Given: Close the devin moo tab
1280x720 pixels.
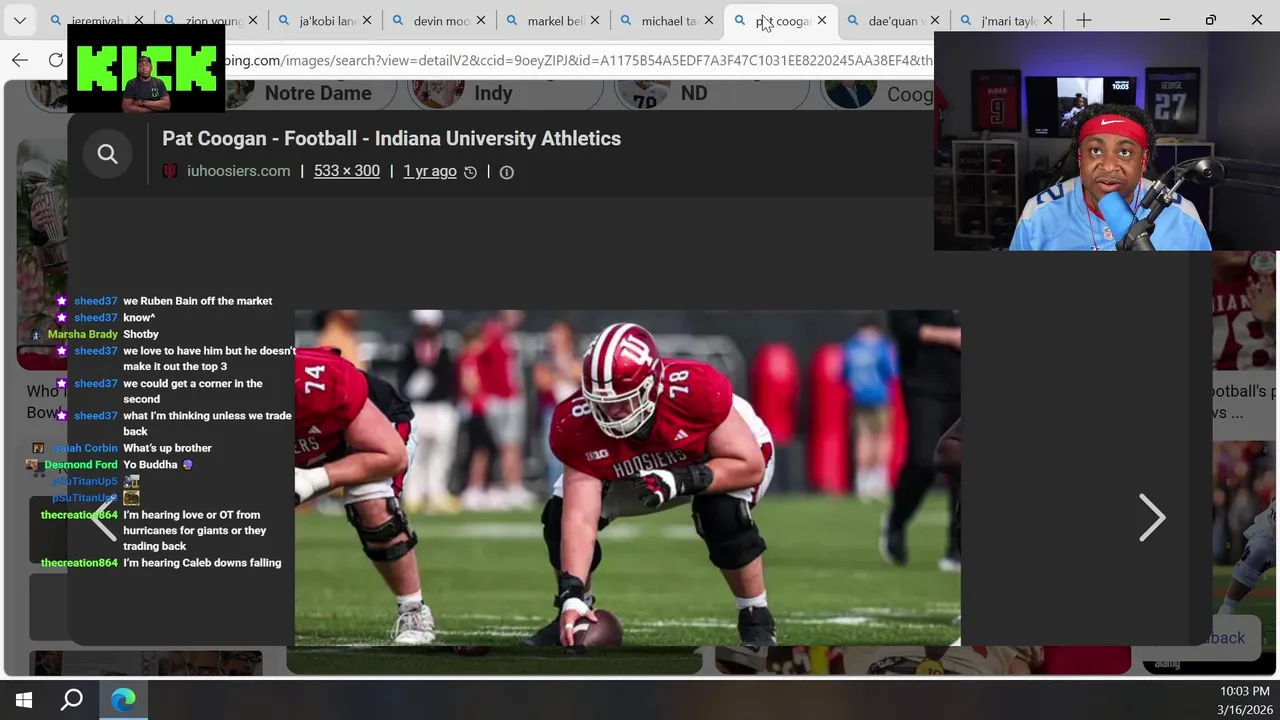Looking at the screenshot, I should click(x=480, y=20).
